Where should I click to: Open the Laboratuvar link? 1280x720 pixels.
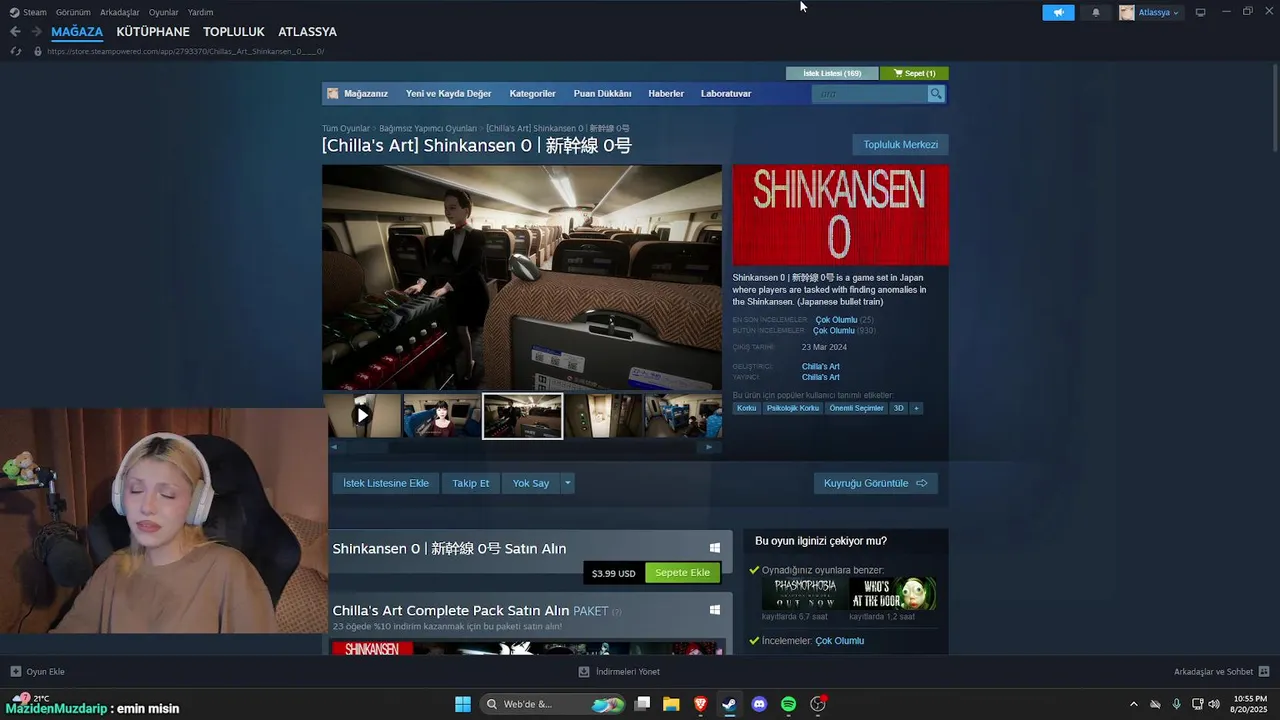tap(726, 93)
